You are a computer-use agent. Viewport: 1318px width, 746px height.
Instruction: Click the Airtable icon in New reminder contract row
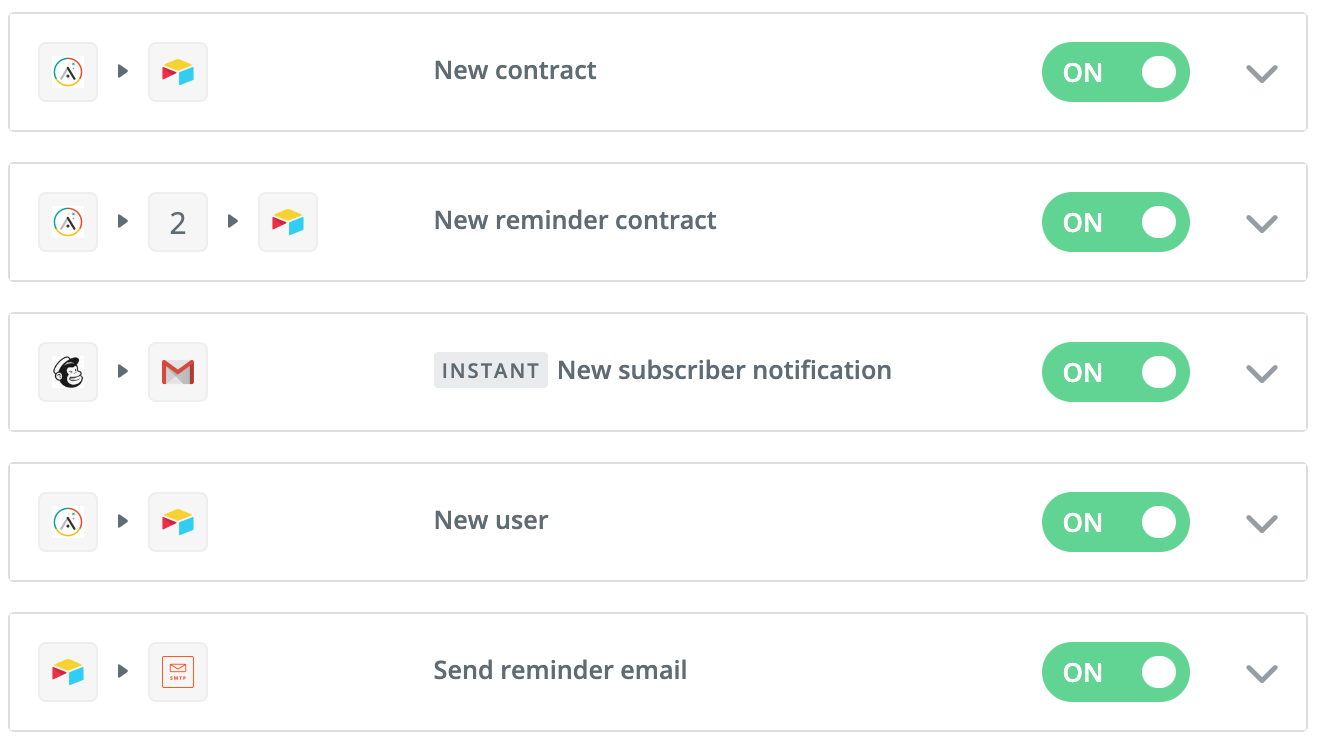288,222
